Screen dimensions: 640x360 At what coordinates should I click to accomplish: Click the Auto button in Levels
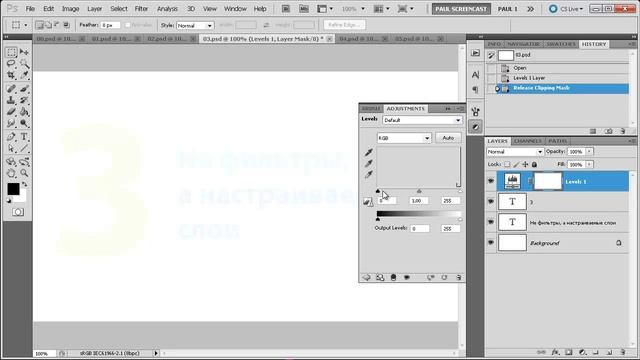click(x=448, y=138)
